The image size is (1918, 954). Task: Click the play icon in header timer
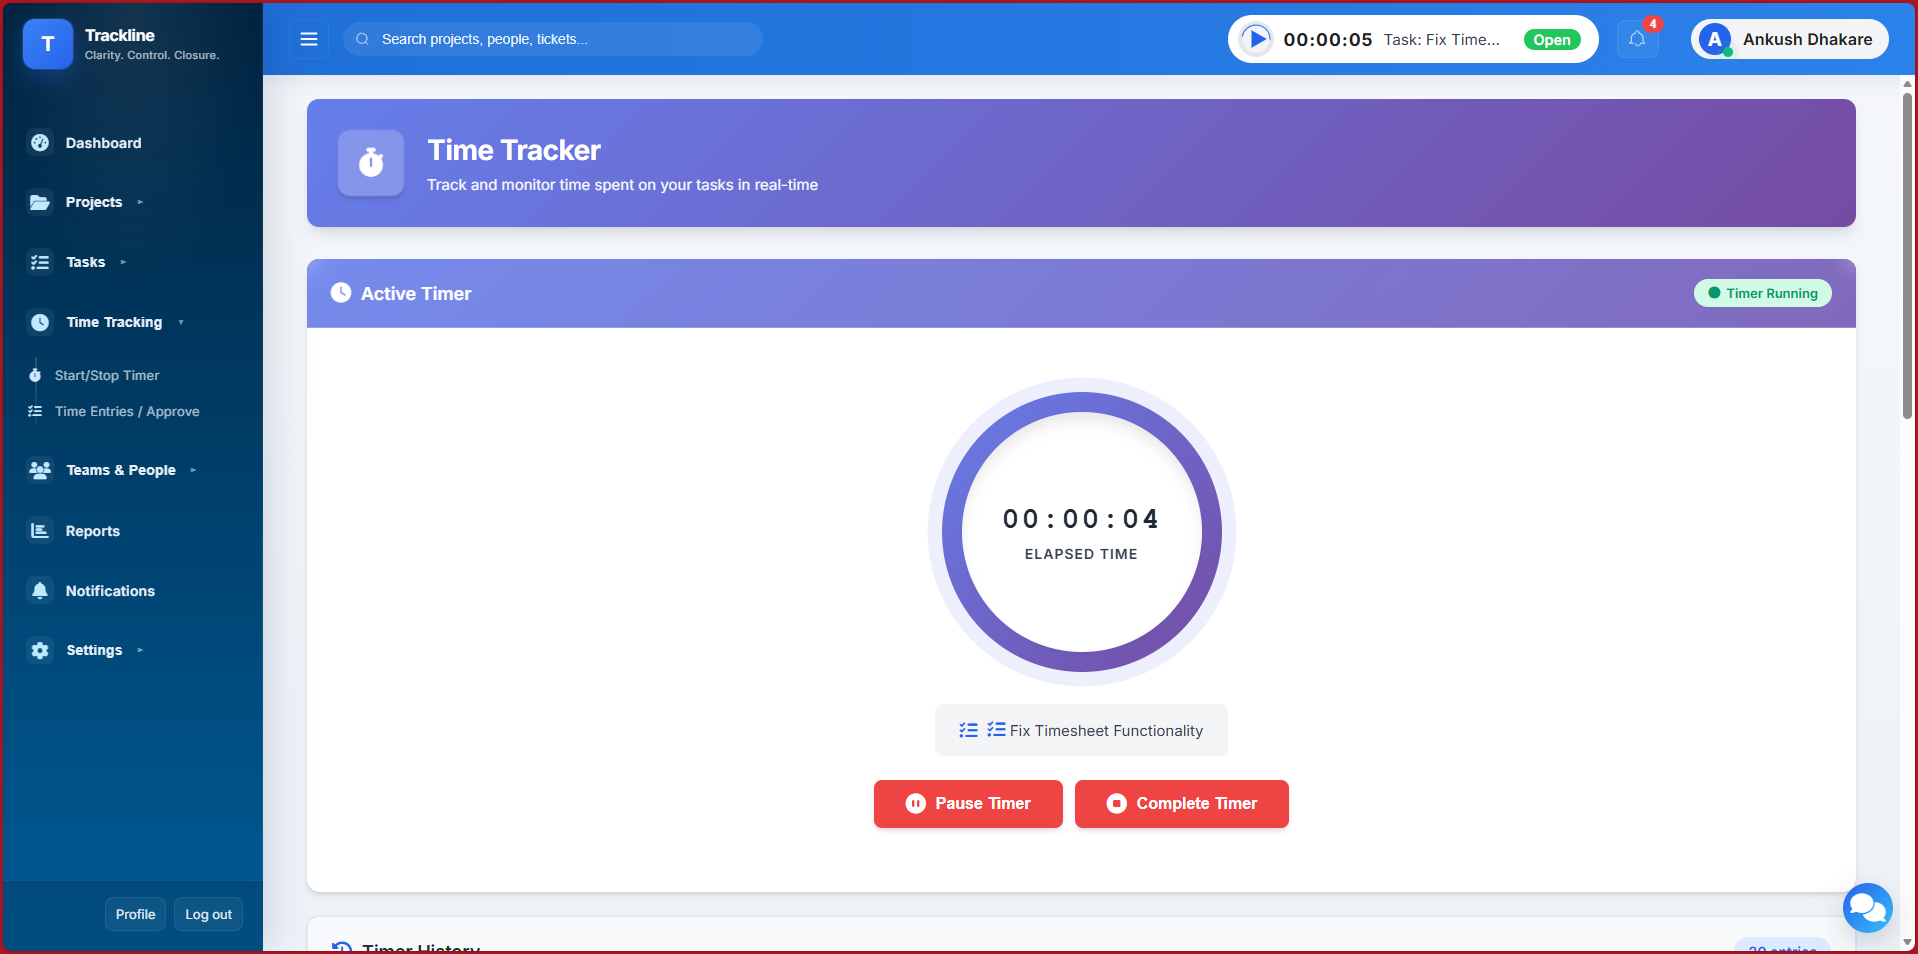point(1256,39)
